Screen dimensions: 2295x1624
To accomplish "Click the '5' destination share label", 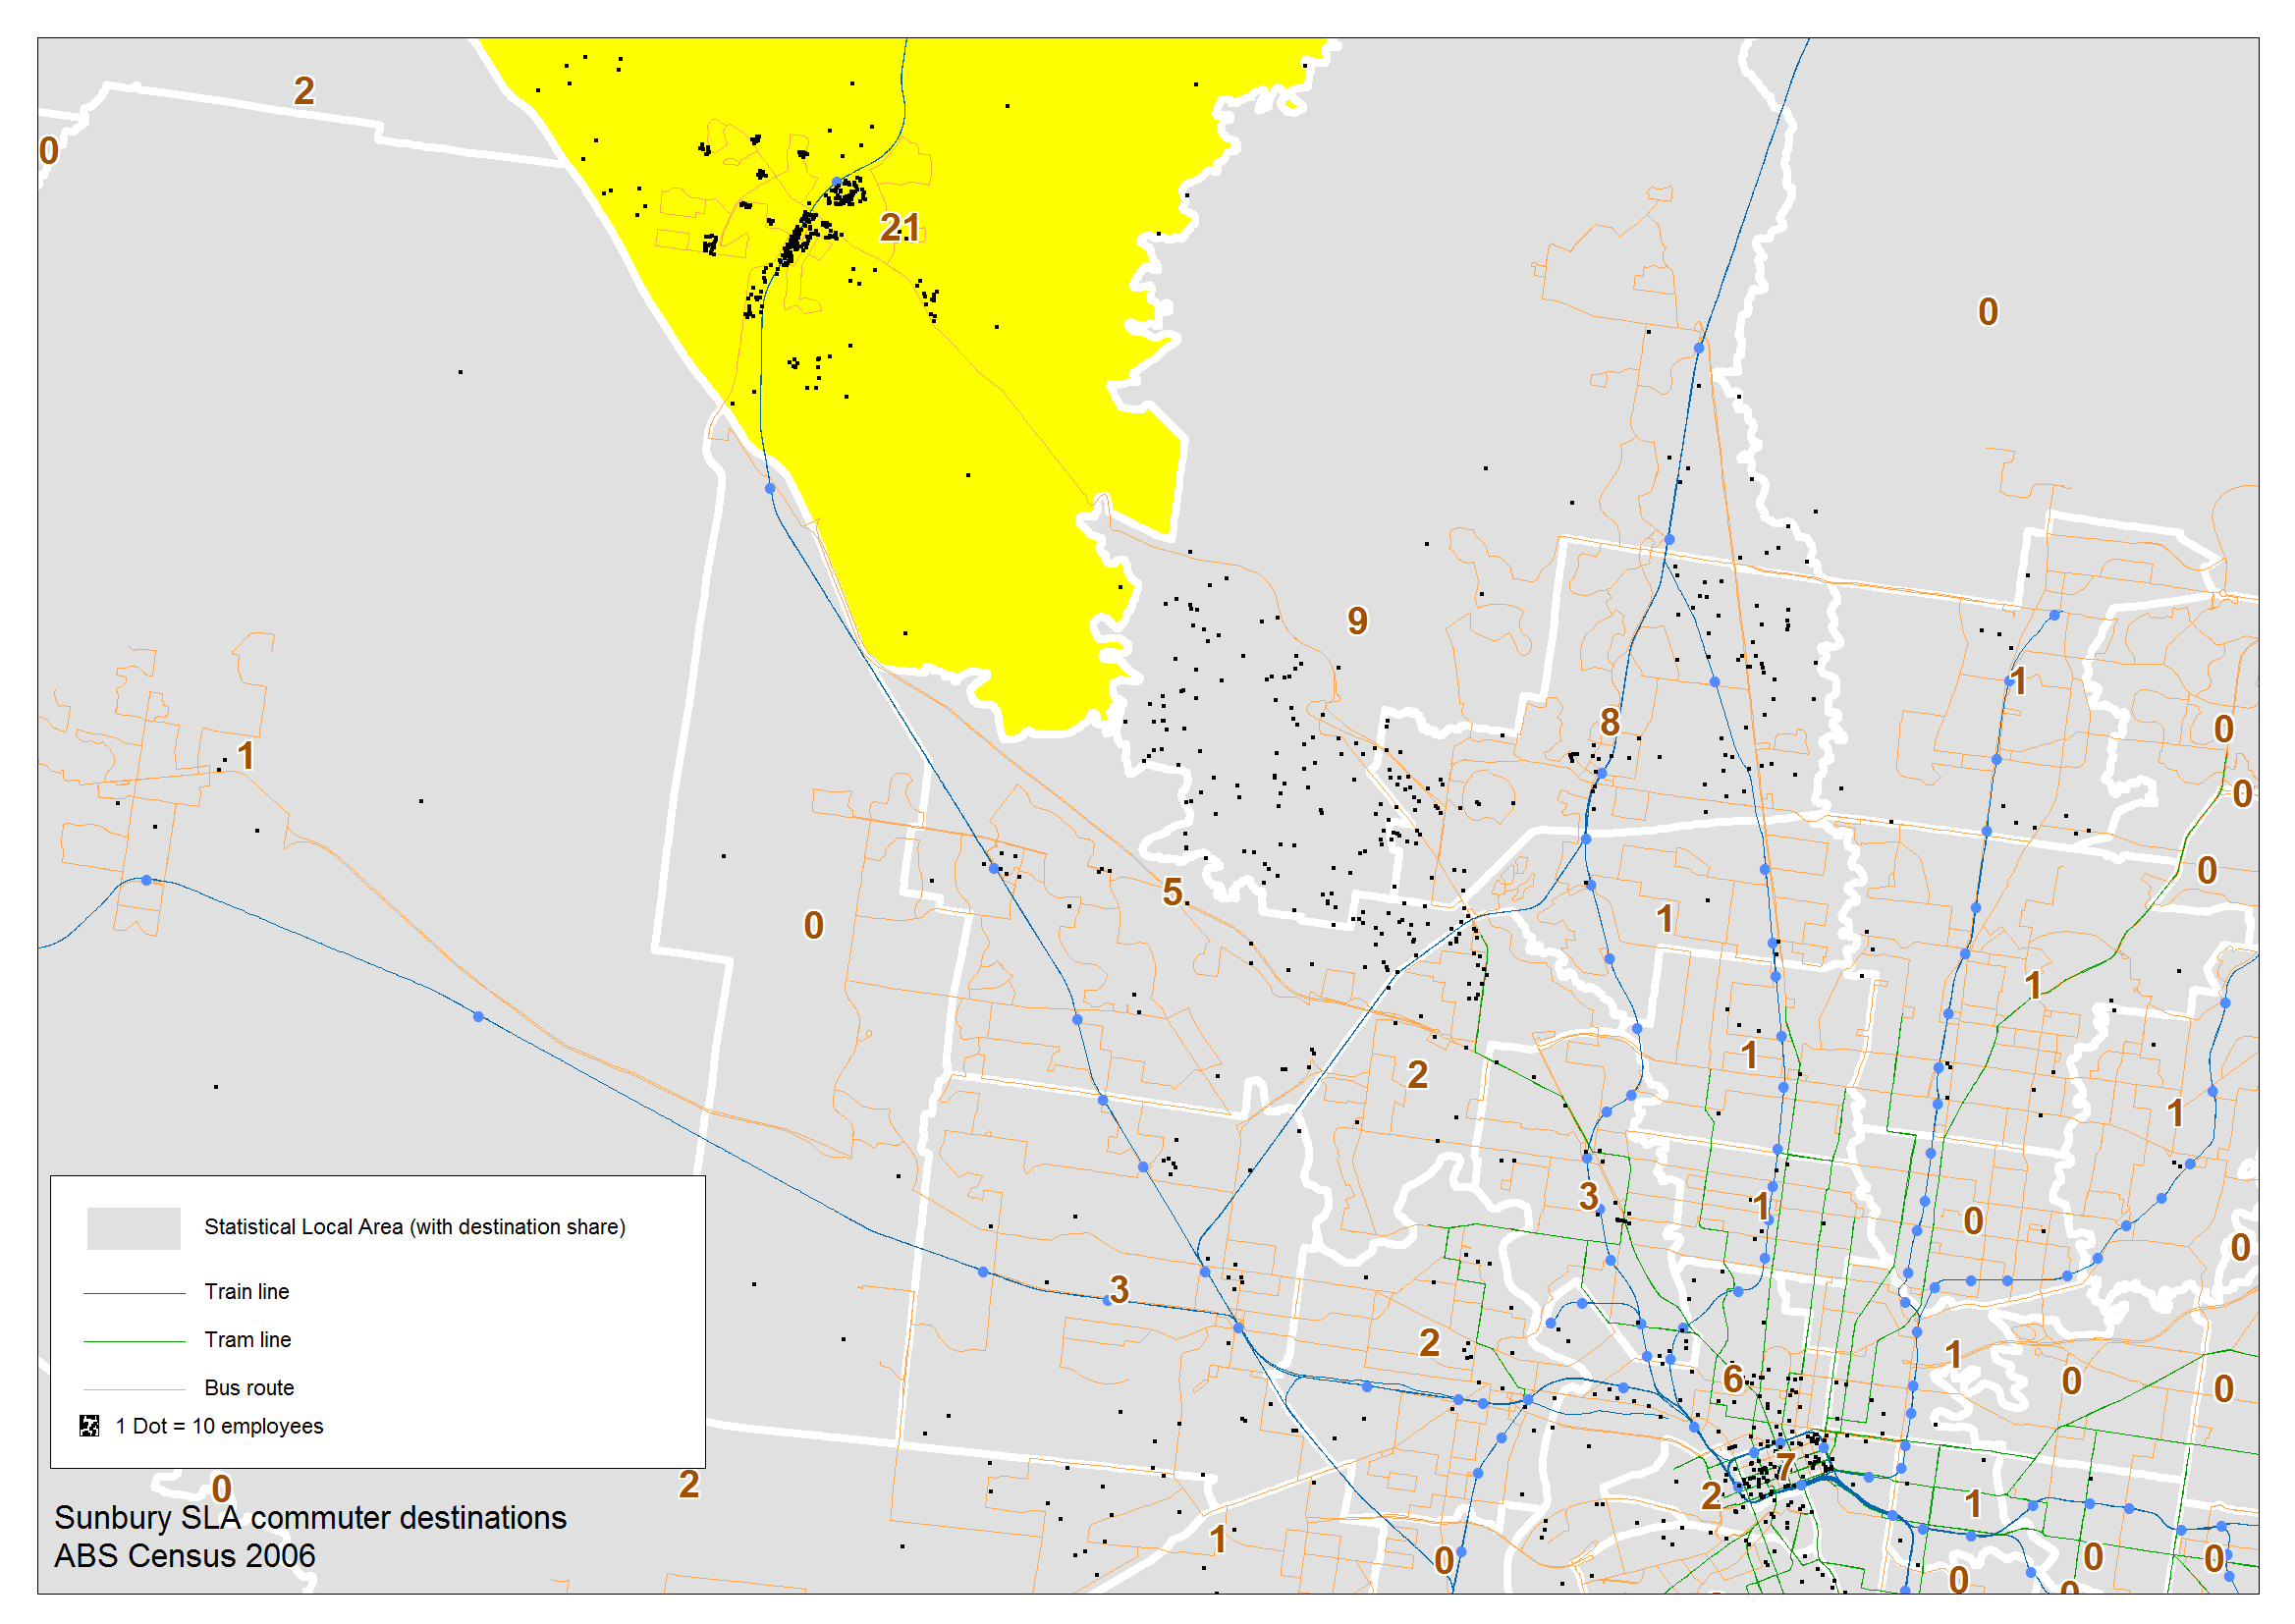I will (x=1172, y=892).
